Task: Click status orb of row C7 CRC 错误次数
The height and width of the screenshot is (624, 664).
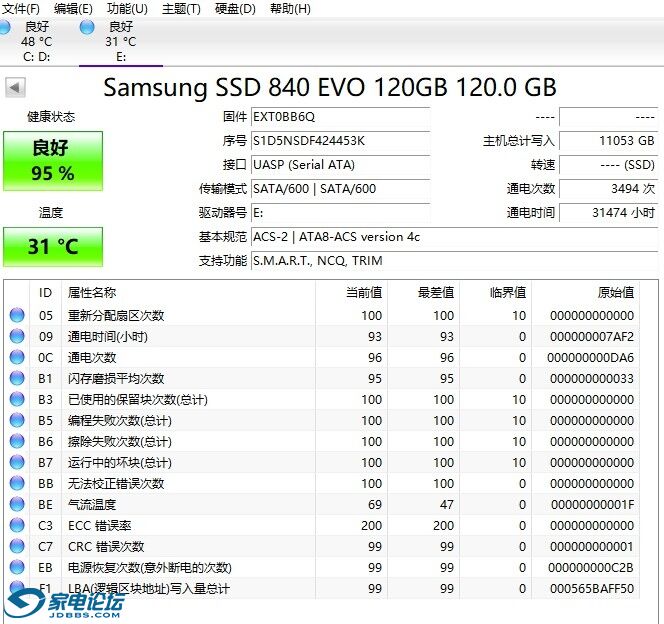Action: (17, 546)
